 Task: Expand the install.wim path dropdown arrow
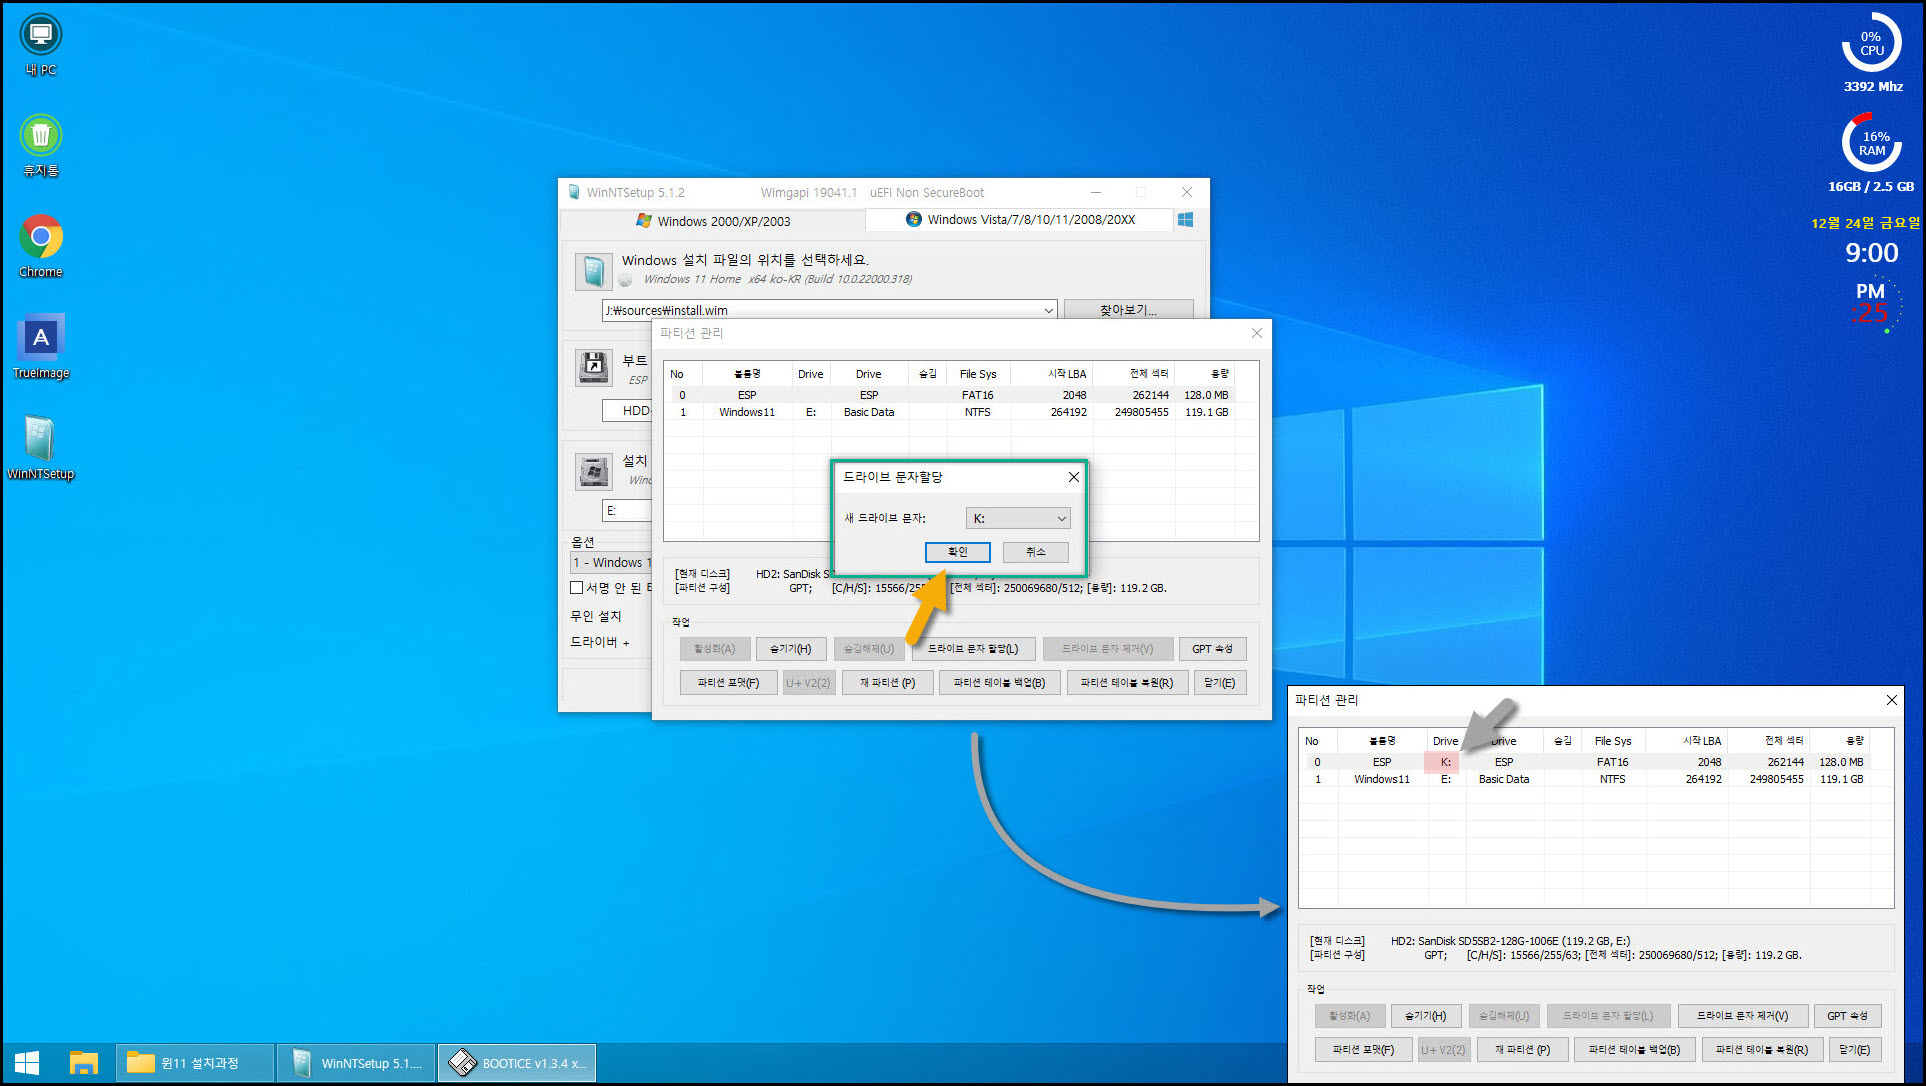pos(1048,311)
